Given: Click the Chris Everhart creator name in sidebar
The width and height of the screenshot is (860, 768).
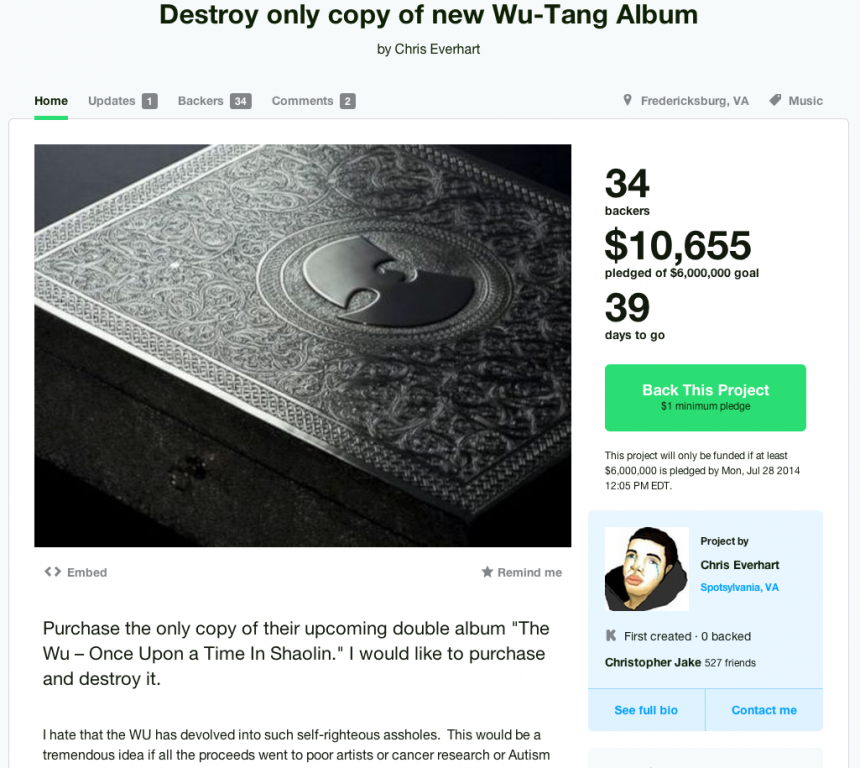Looking at the screenshot, I should 739,565.
